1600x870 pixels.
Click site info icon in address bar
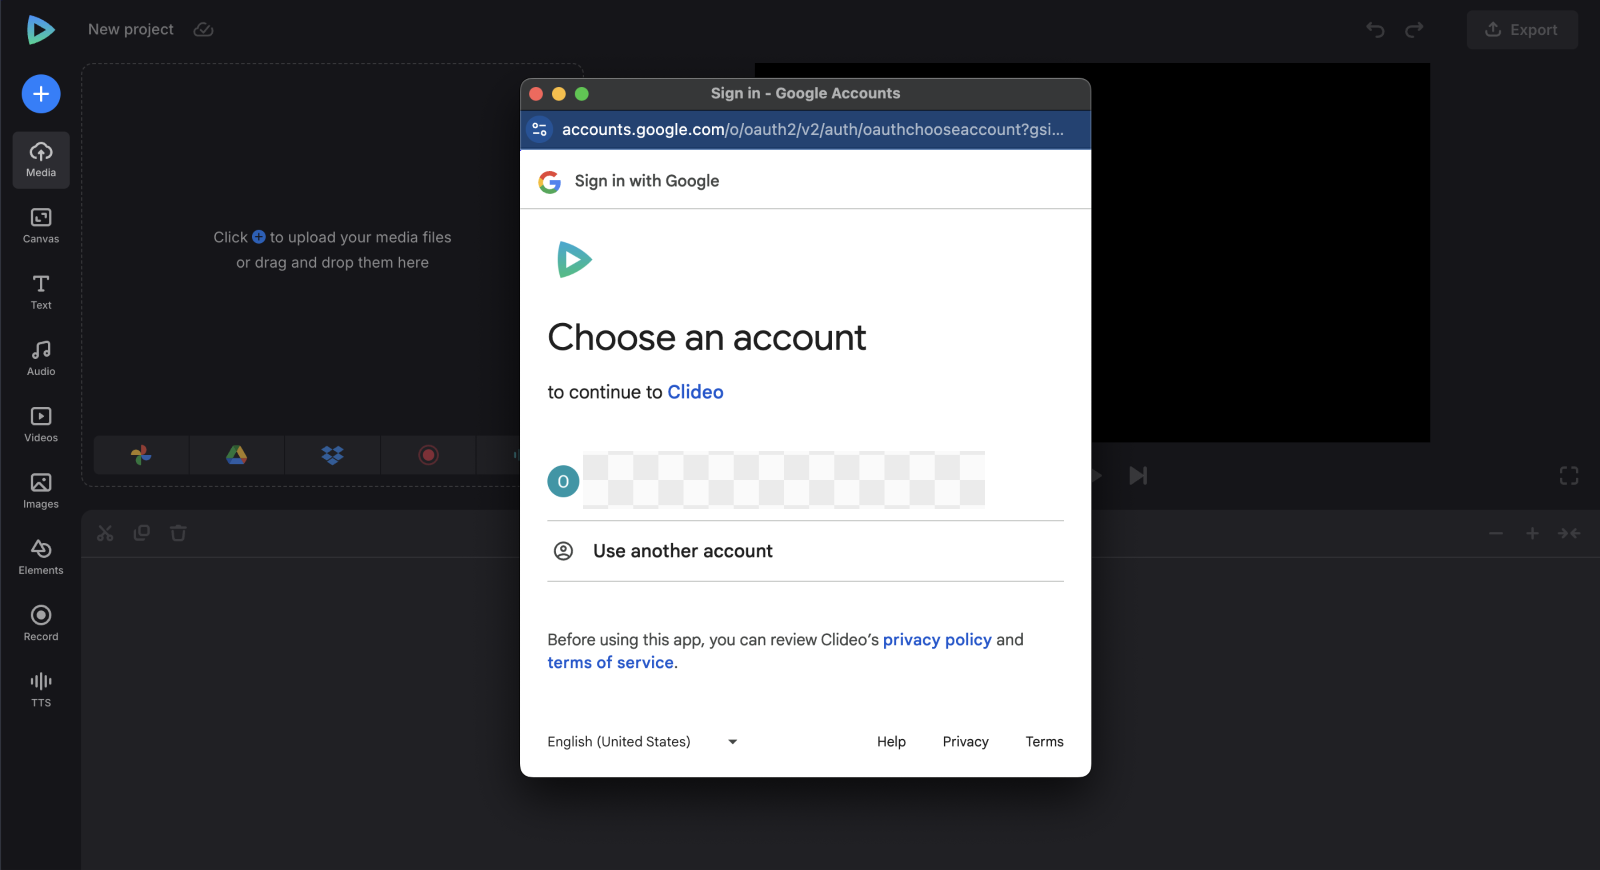540,130
